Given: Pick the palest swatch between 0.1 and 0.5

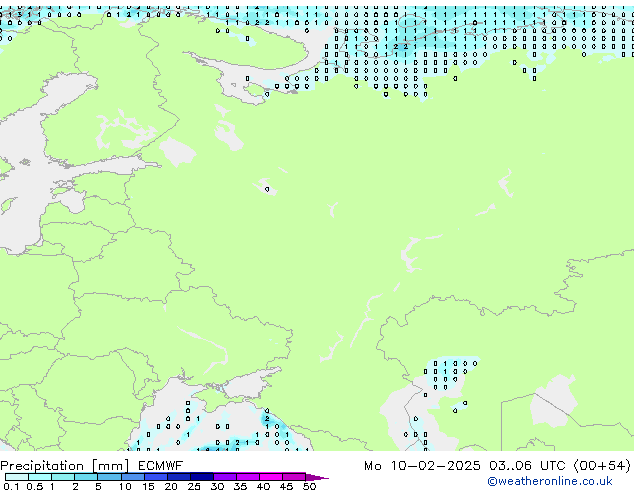Looking at the screenshot, I should (17, 477).
